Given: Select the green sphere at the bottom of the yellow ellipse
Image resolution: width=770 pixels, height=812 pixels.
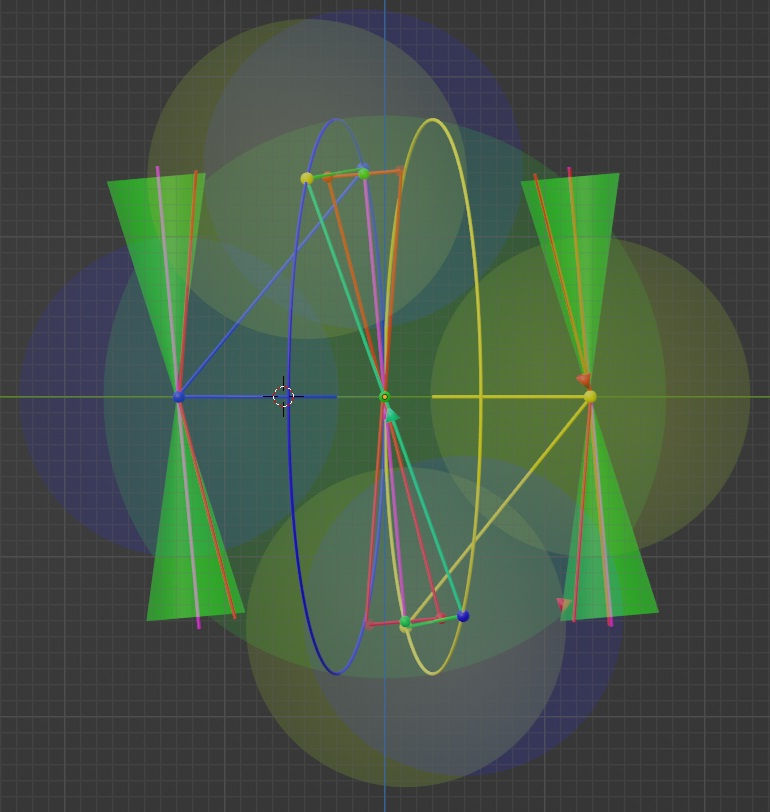Looking at the screenshot, I should 405,621.
